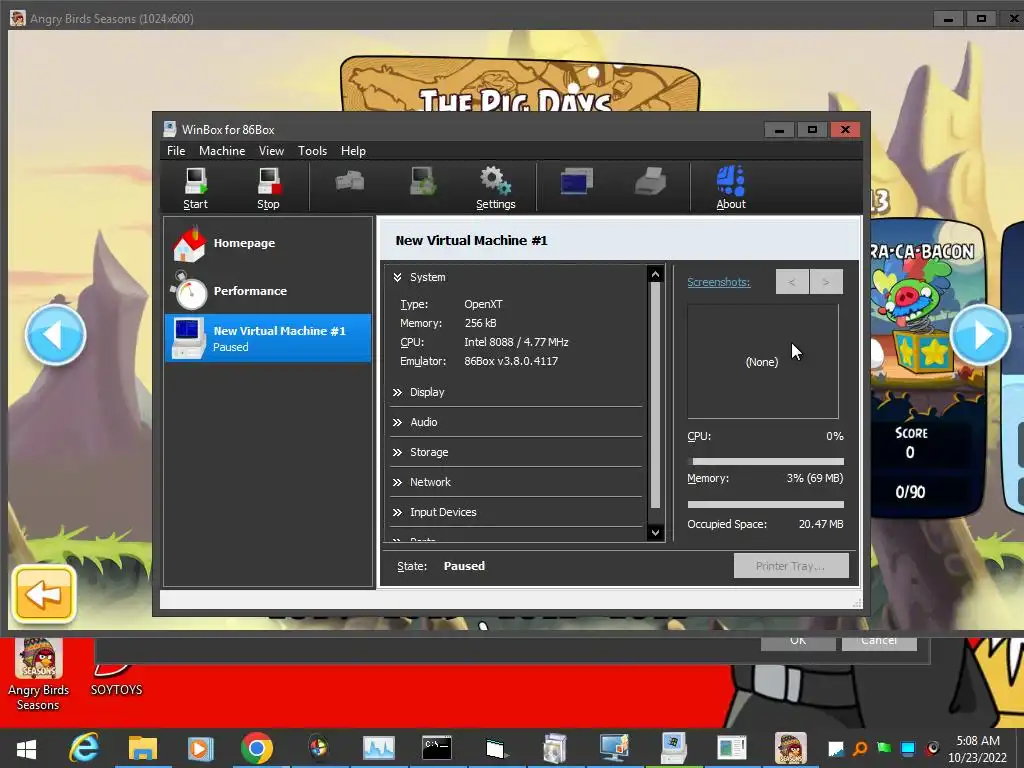Click the next screenshot arrow button
The width and height of the screenshot is (1024, 768).
point(826,282)
